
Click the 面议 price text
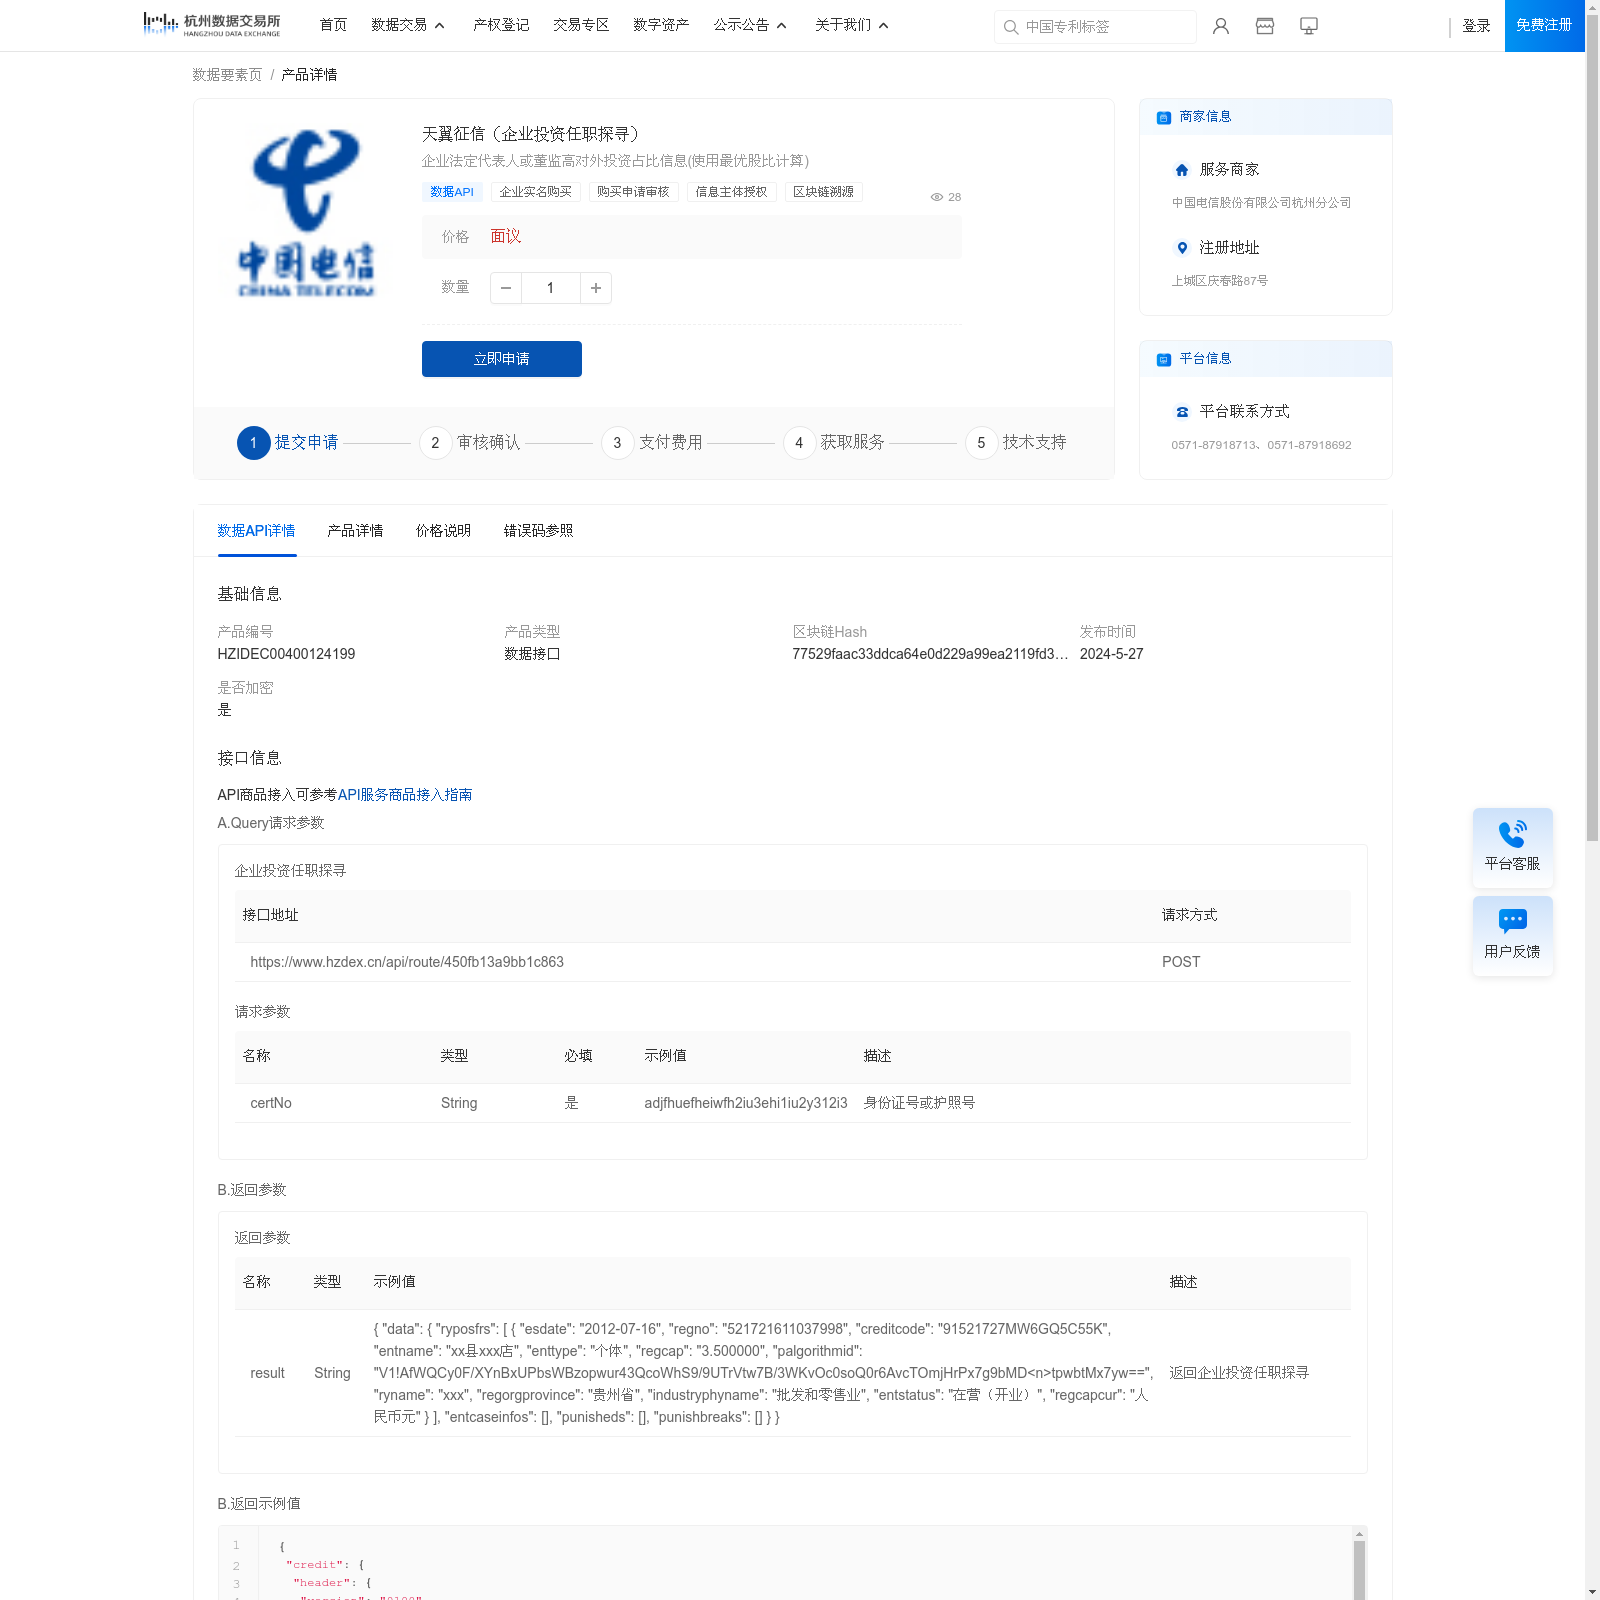pos(506,237)
